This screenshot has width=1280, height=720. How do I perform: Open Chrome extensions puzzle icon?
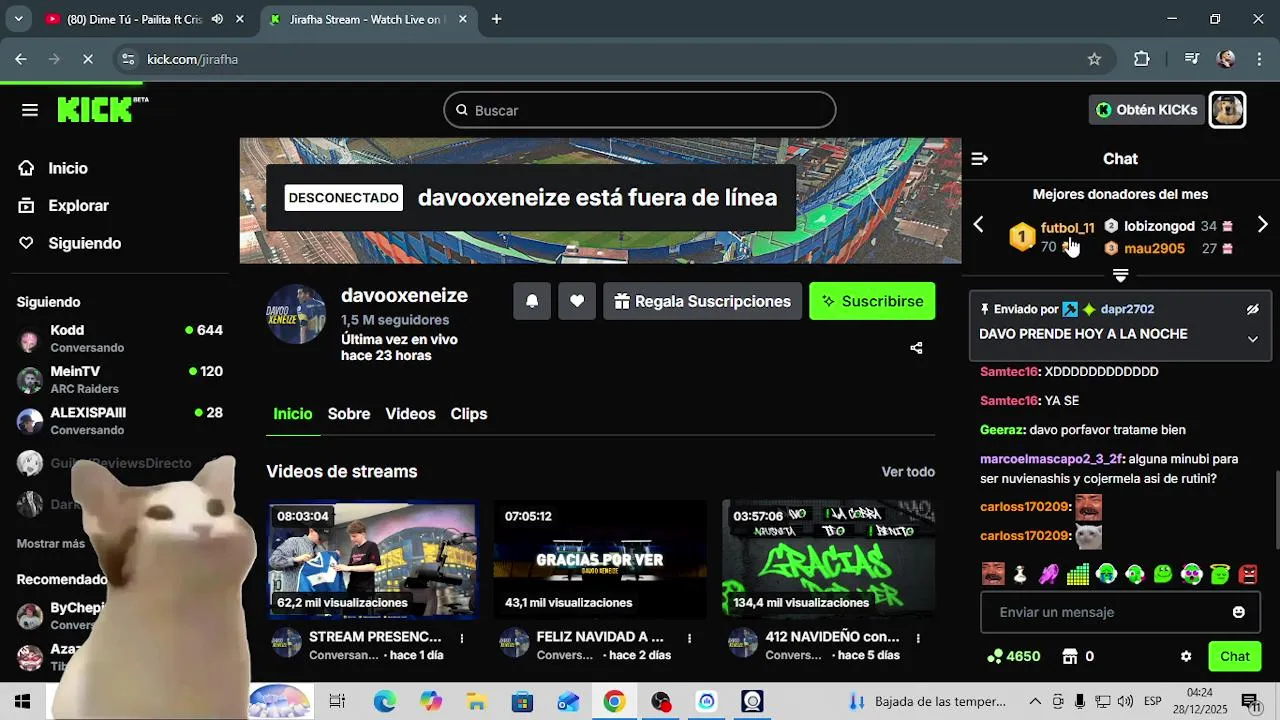1142,59
